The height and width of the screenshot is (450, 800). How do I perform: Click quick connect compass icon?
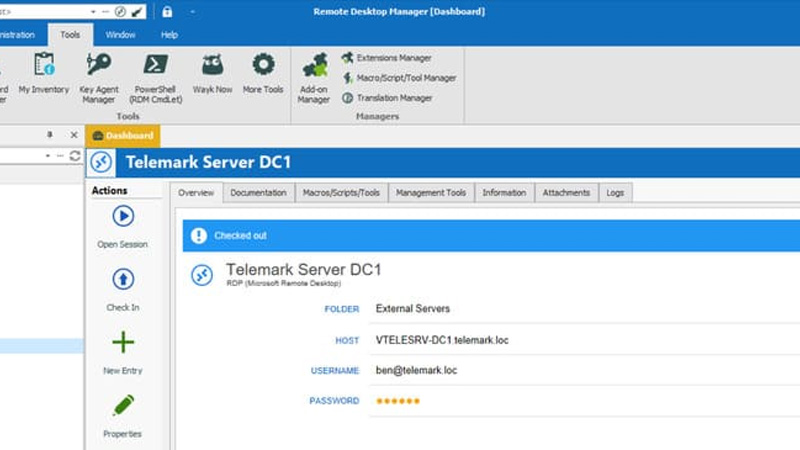click(120, 12)
